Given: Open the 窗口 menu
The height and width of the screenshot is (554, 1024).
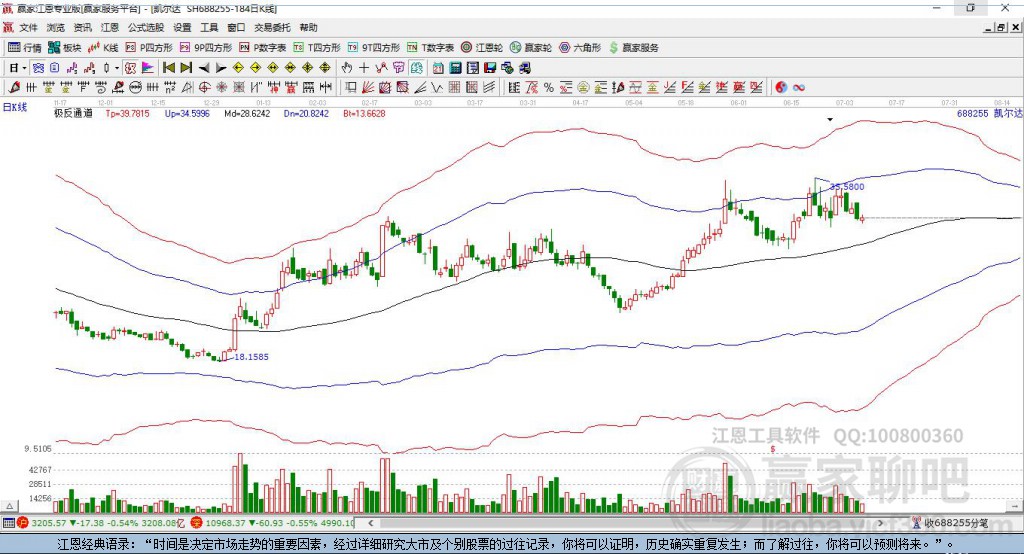Looking at the screenshot, I should click(x=236, y=27).
